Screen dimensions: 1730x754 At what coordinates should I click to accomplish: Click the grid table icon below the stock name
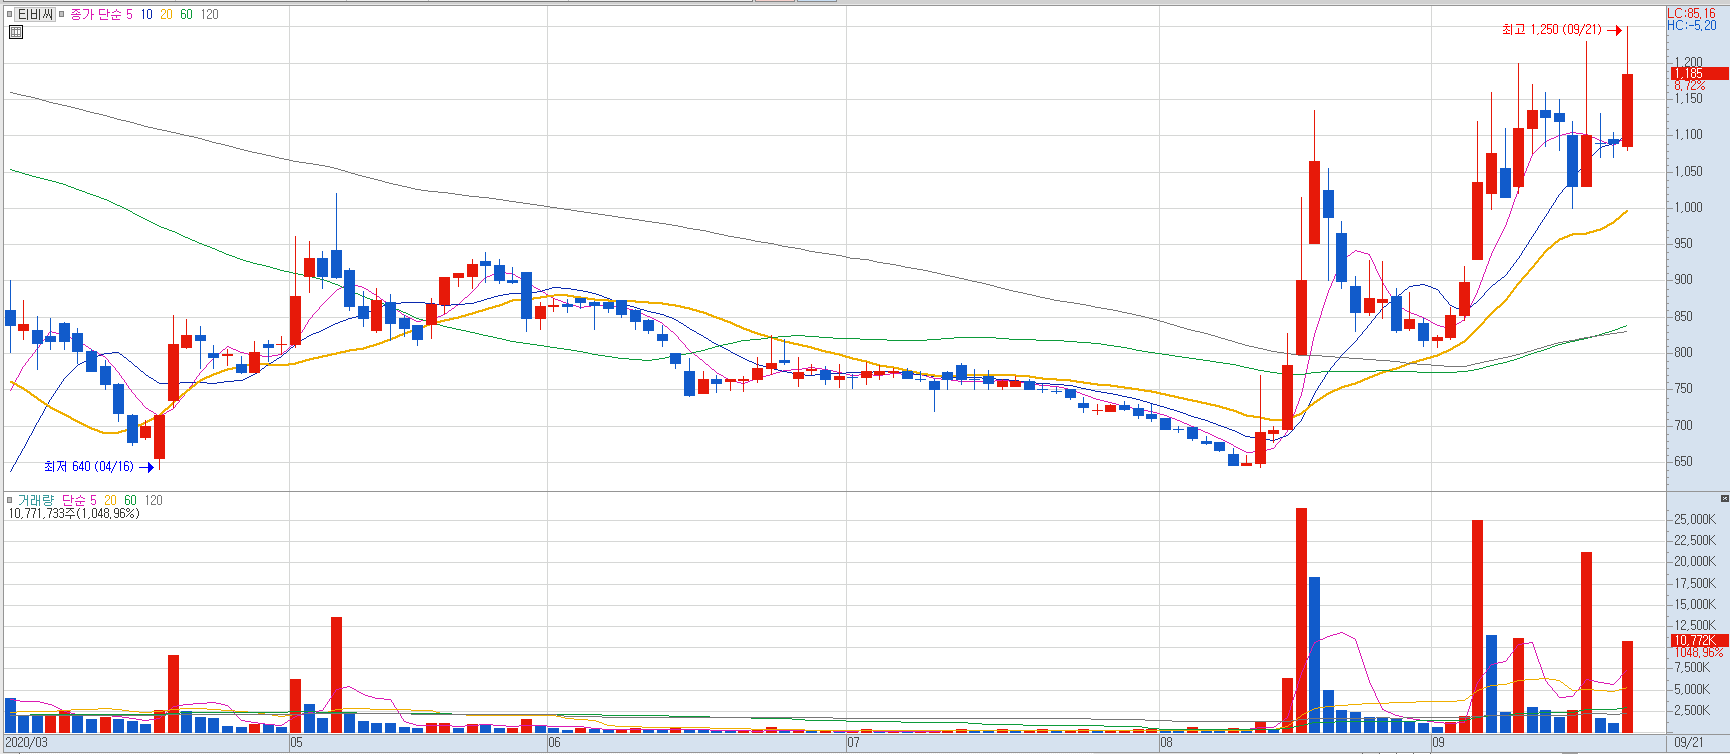click(15, 32)
